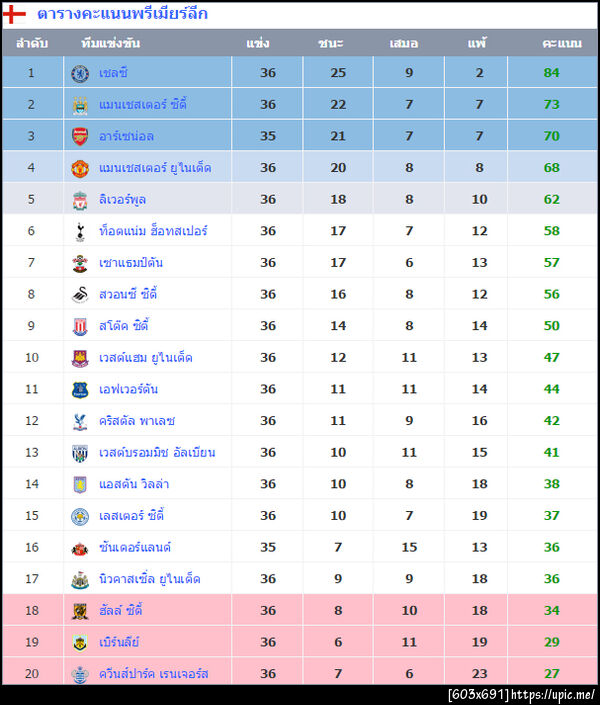Click the Crystal Palace crest icon
Screen dimensions: 600x705
(80, 421)
